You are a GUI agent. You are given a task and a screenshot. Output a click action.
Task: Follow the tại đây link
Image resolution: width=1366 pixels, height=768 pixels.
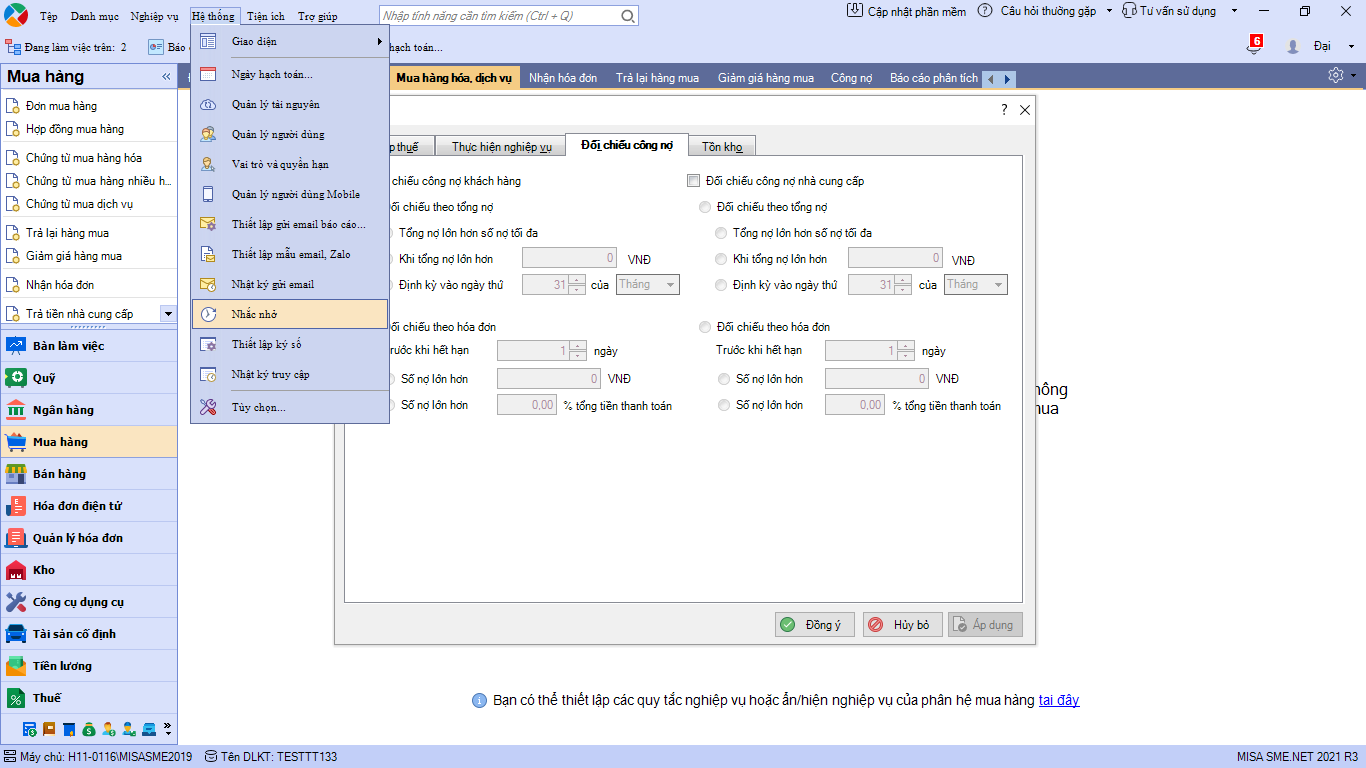(x=1059, y=700)
